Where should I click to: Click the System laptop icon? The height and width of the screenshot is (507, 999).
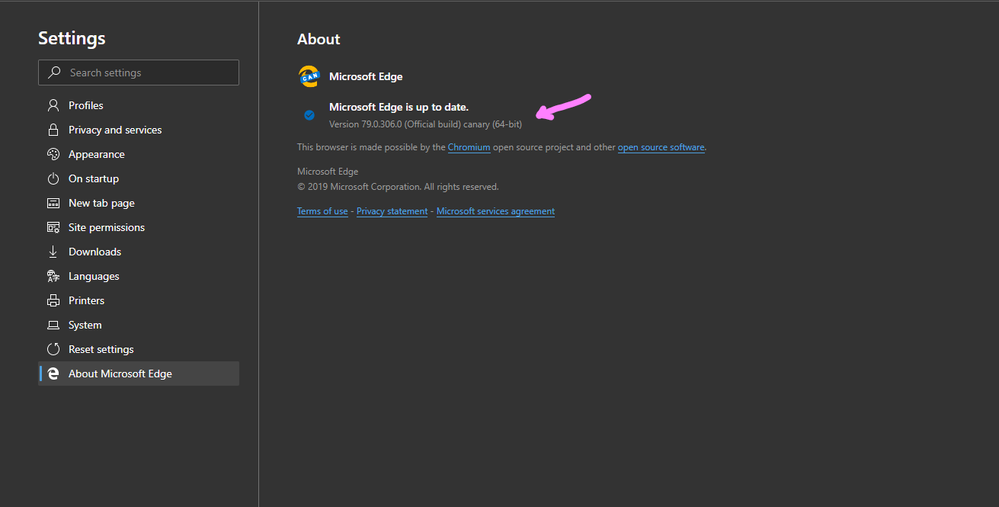coord(54,325)
